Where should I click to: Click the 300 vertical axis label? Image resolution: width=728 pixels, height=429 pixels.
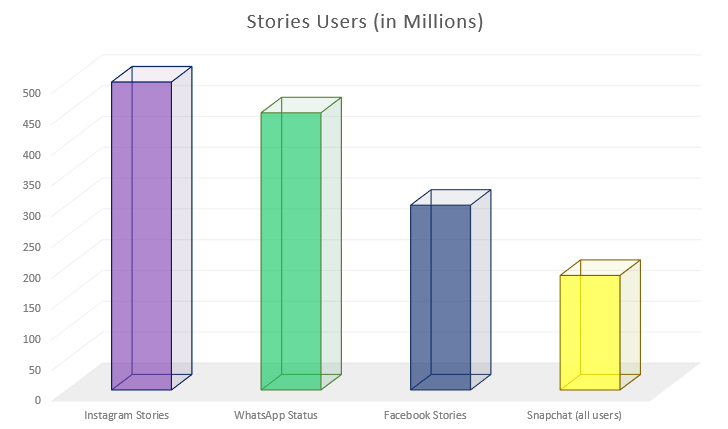point(32,215)
